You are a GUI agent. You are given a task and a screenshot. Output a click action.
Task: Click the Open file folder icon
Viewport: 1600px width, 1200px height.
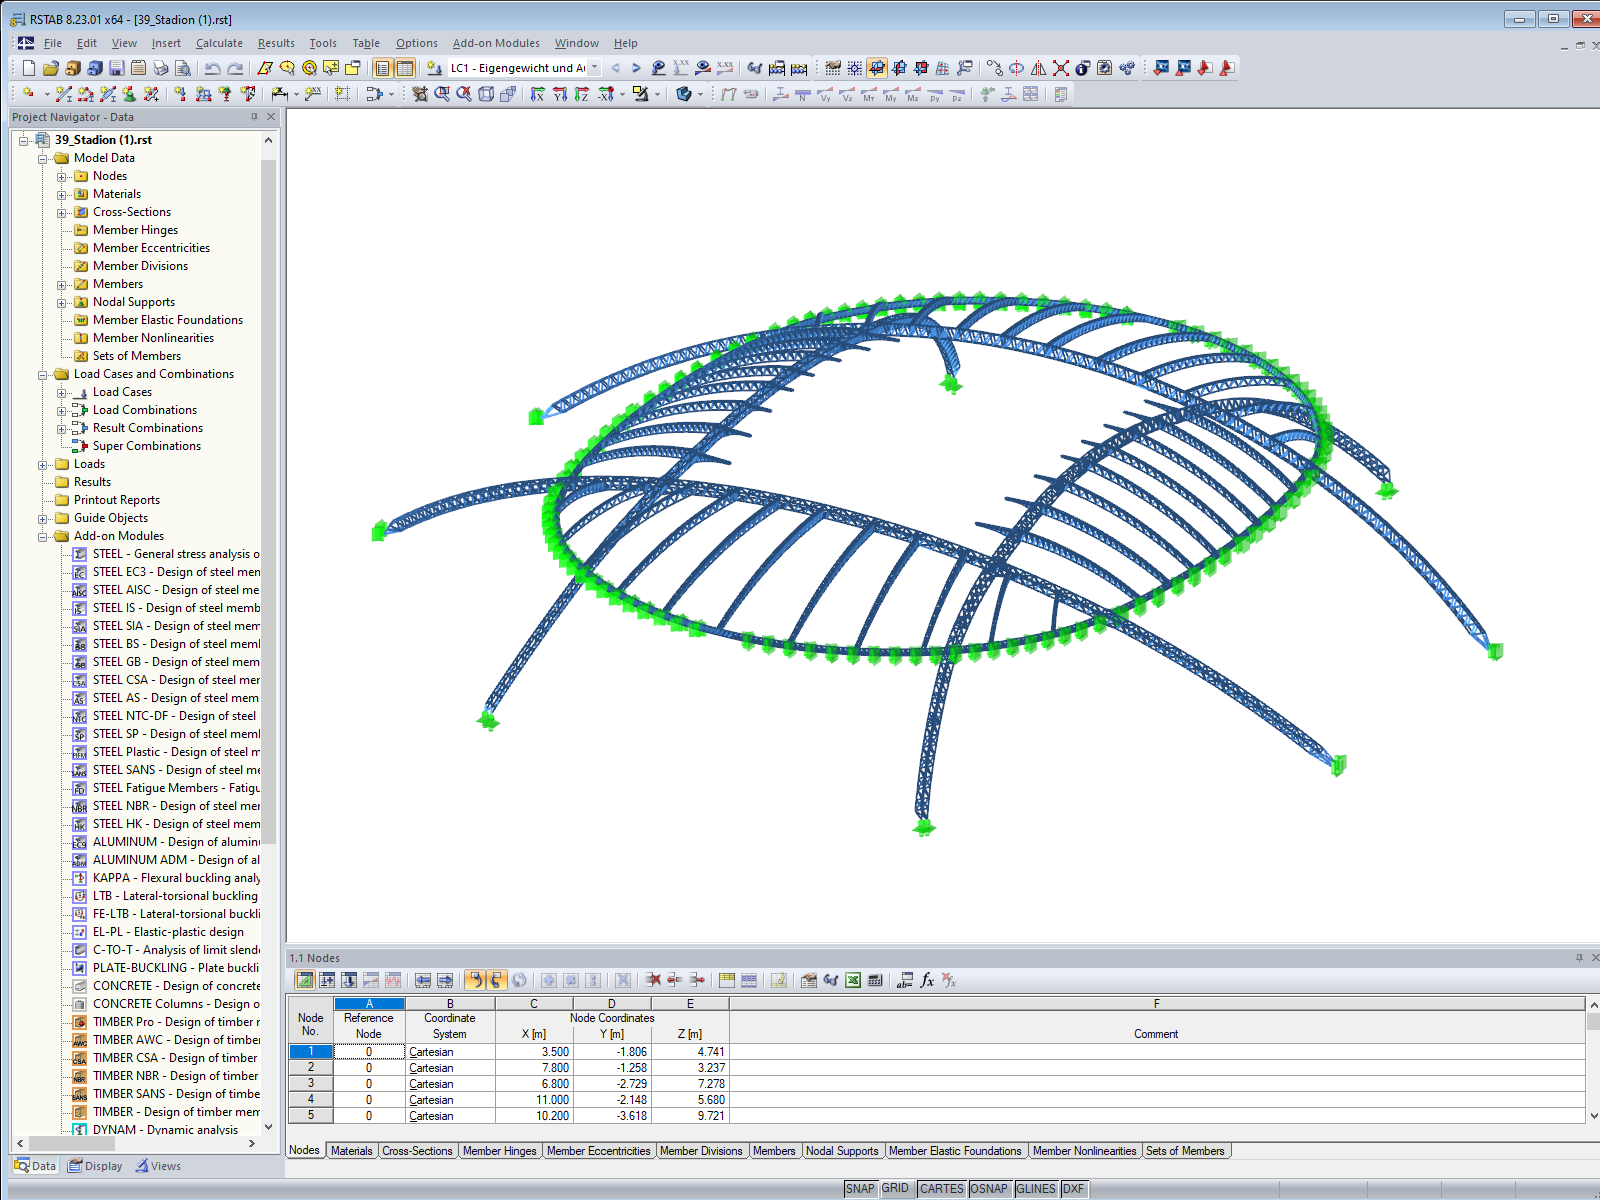pos(51,68)
